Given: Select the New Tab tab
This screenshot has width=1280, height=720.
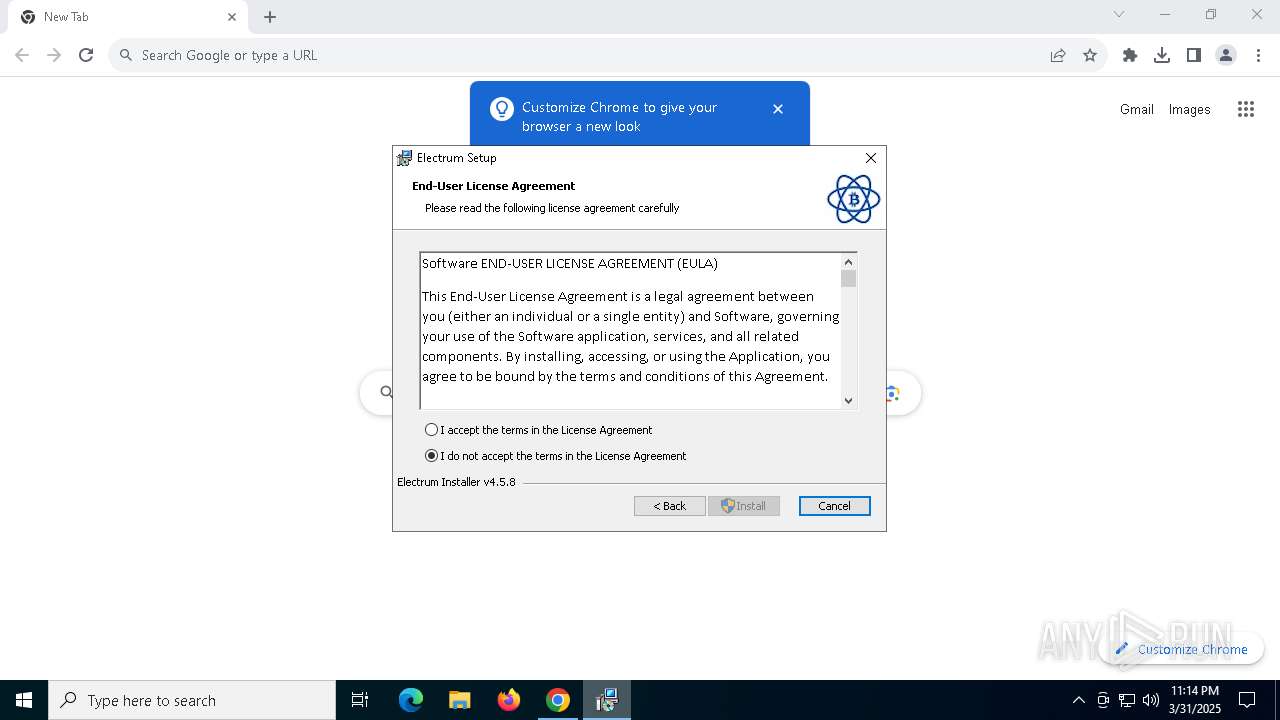Looking at the screenshot, I should tap(127, 17).
